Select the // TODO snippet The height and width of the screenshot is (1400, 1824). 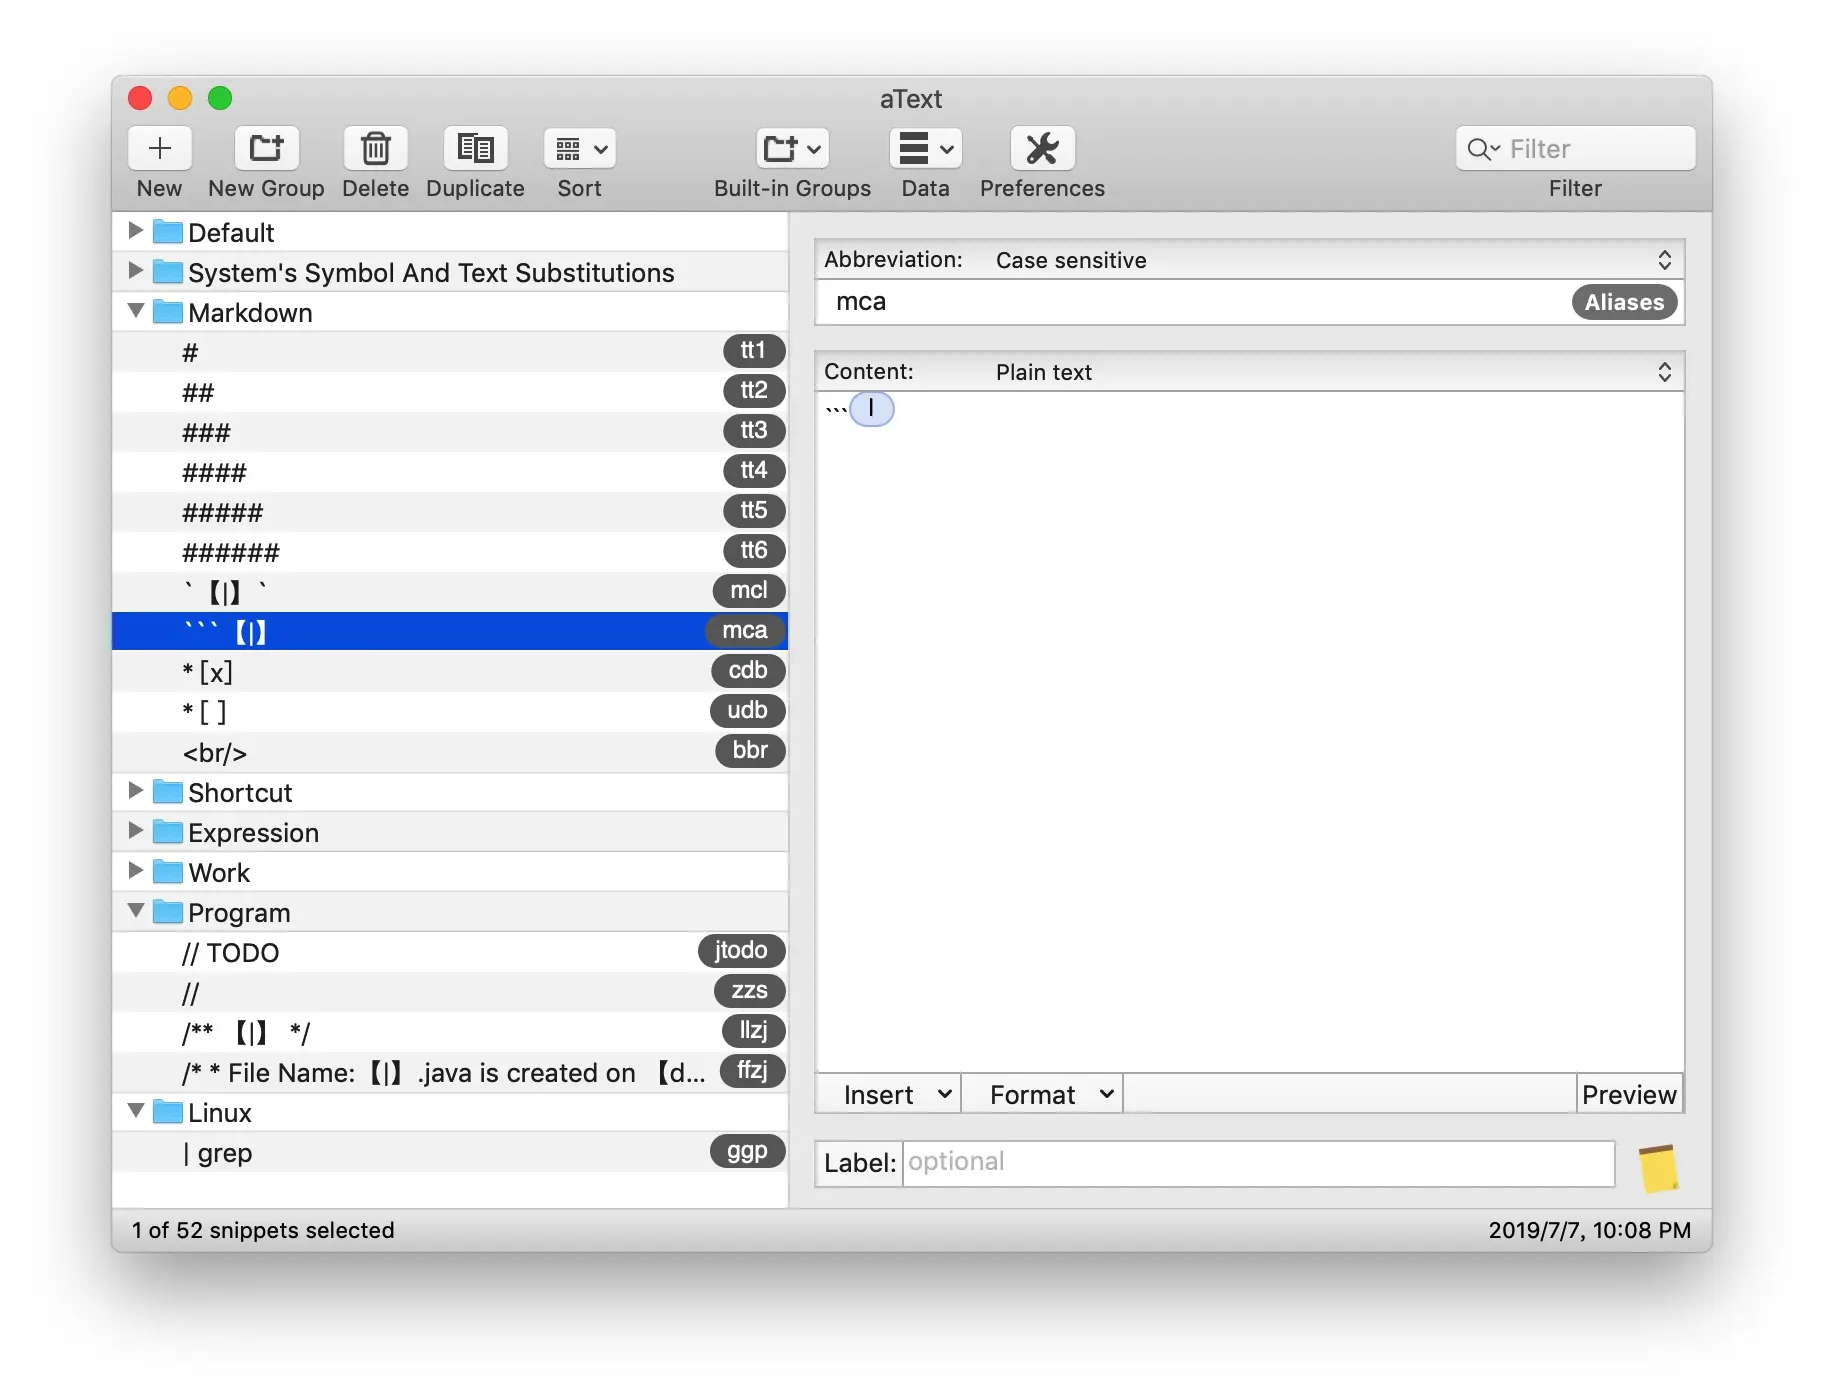450,952
